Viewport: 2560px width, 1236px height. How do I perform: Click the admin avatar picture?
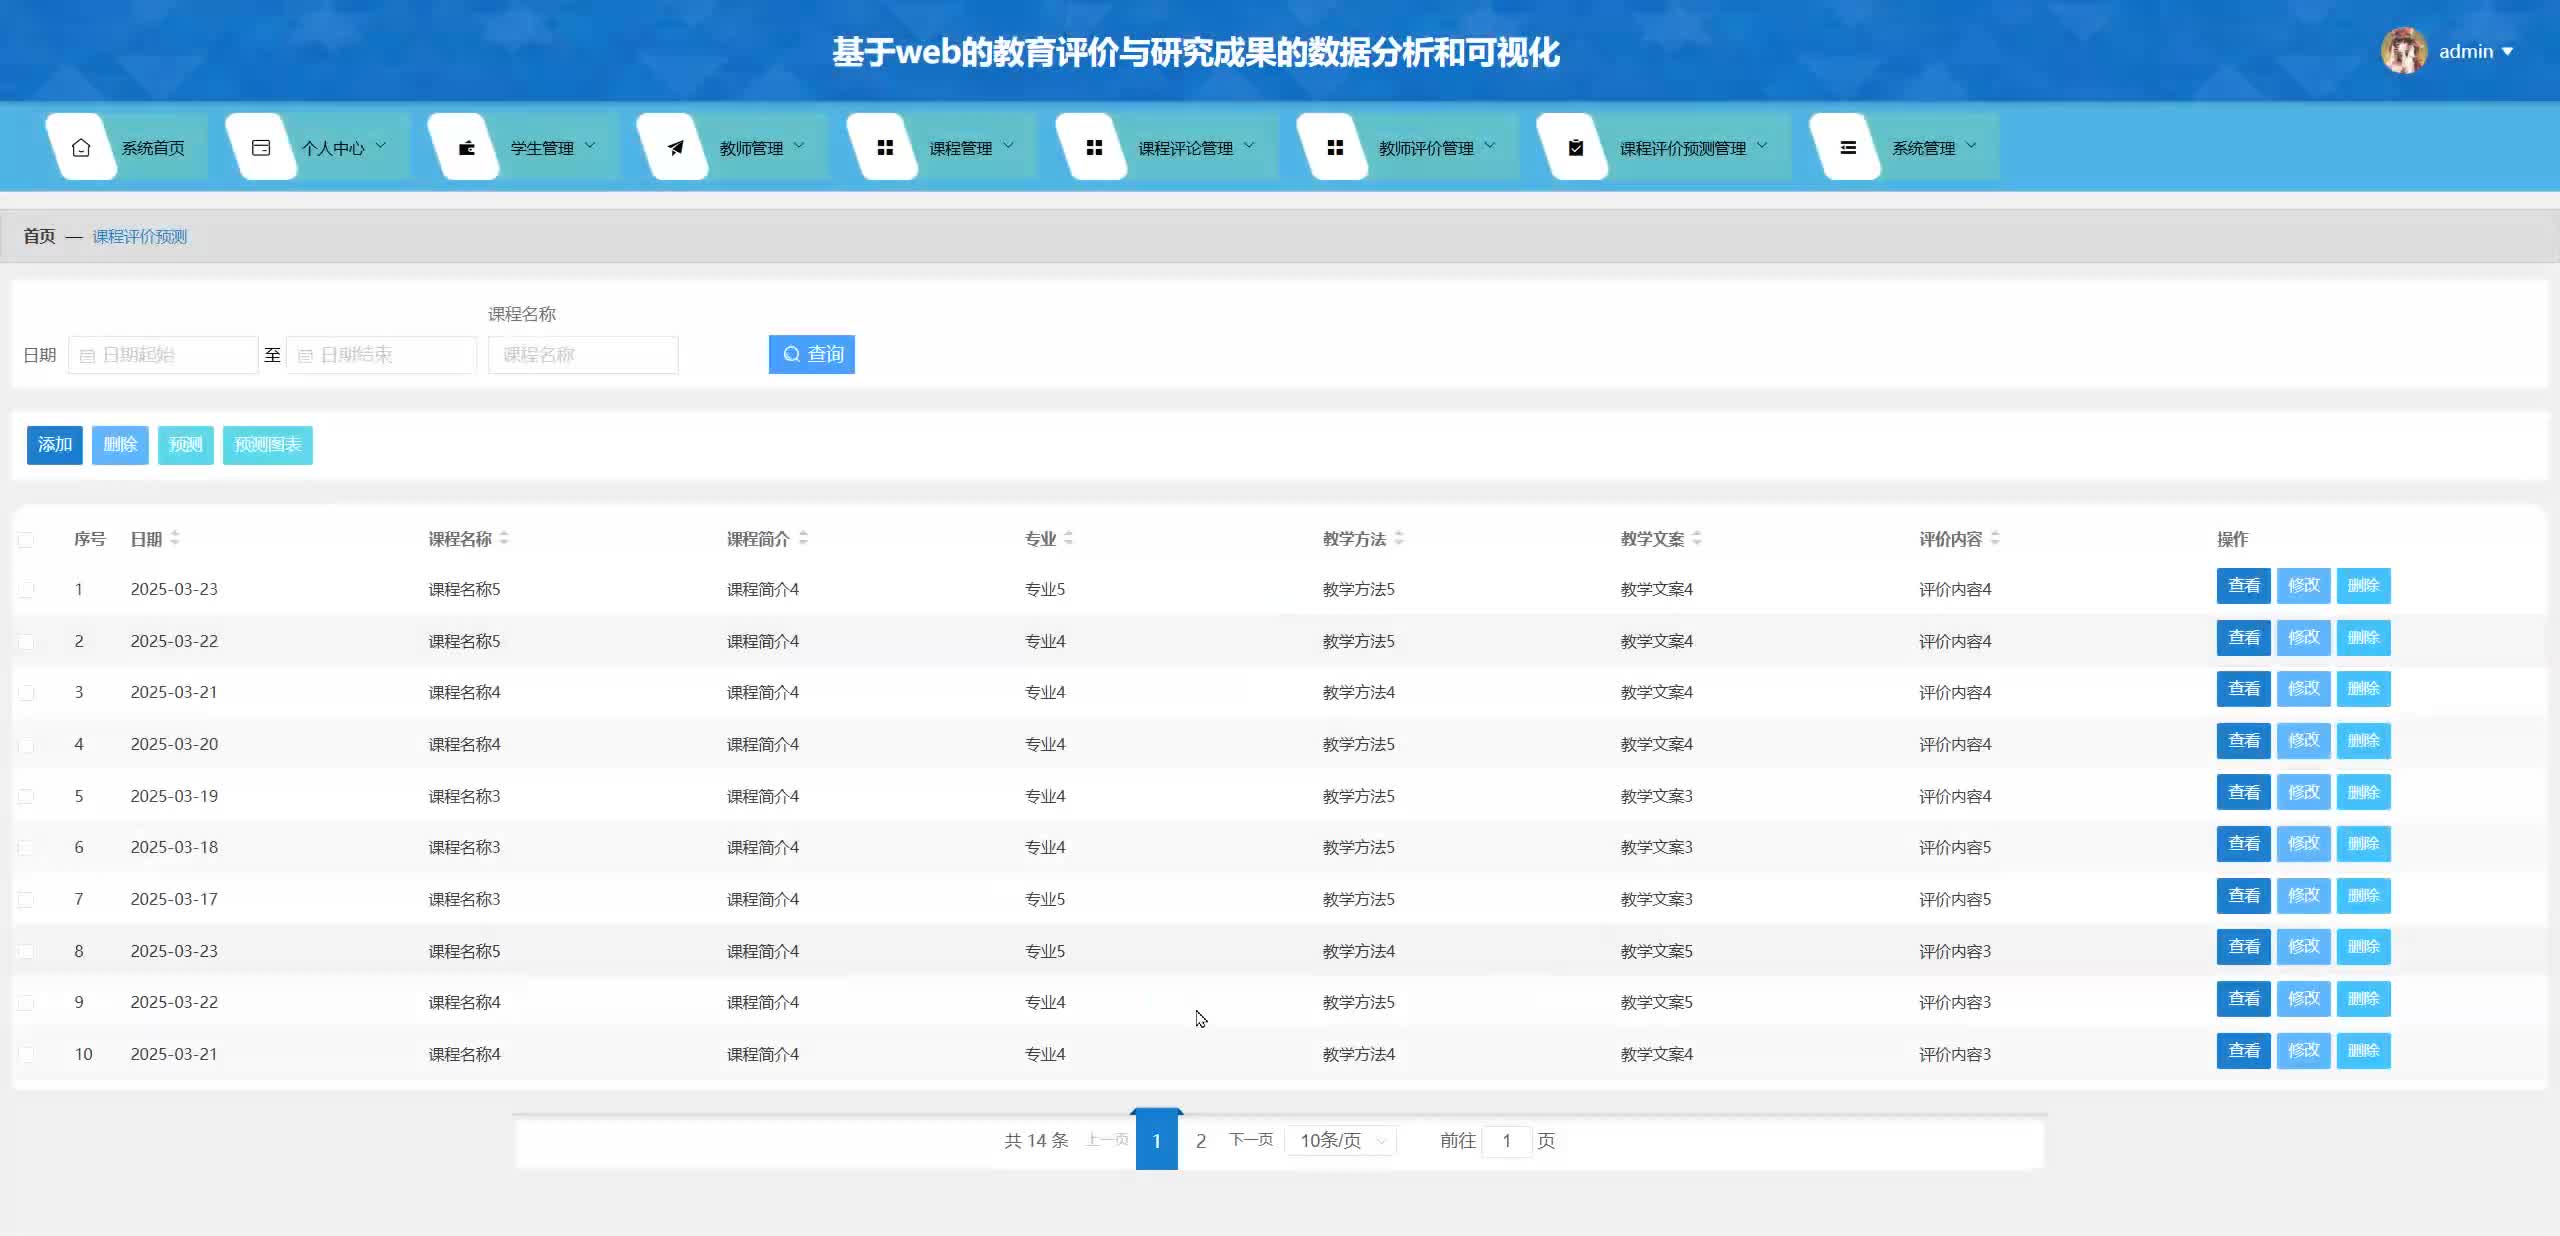2404,51
